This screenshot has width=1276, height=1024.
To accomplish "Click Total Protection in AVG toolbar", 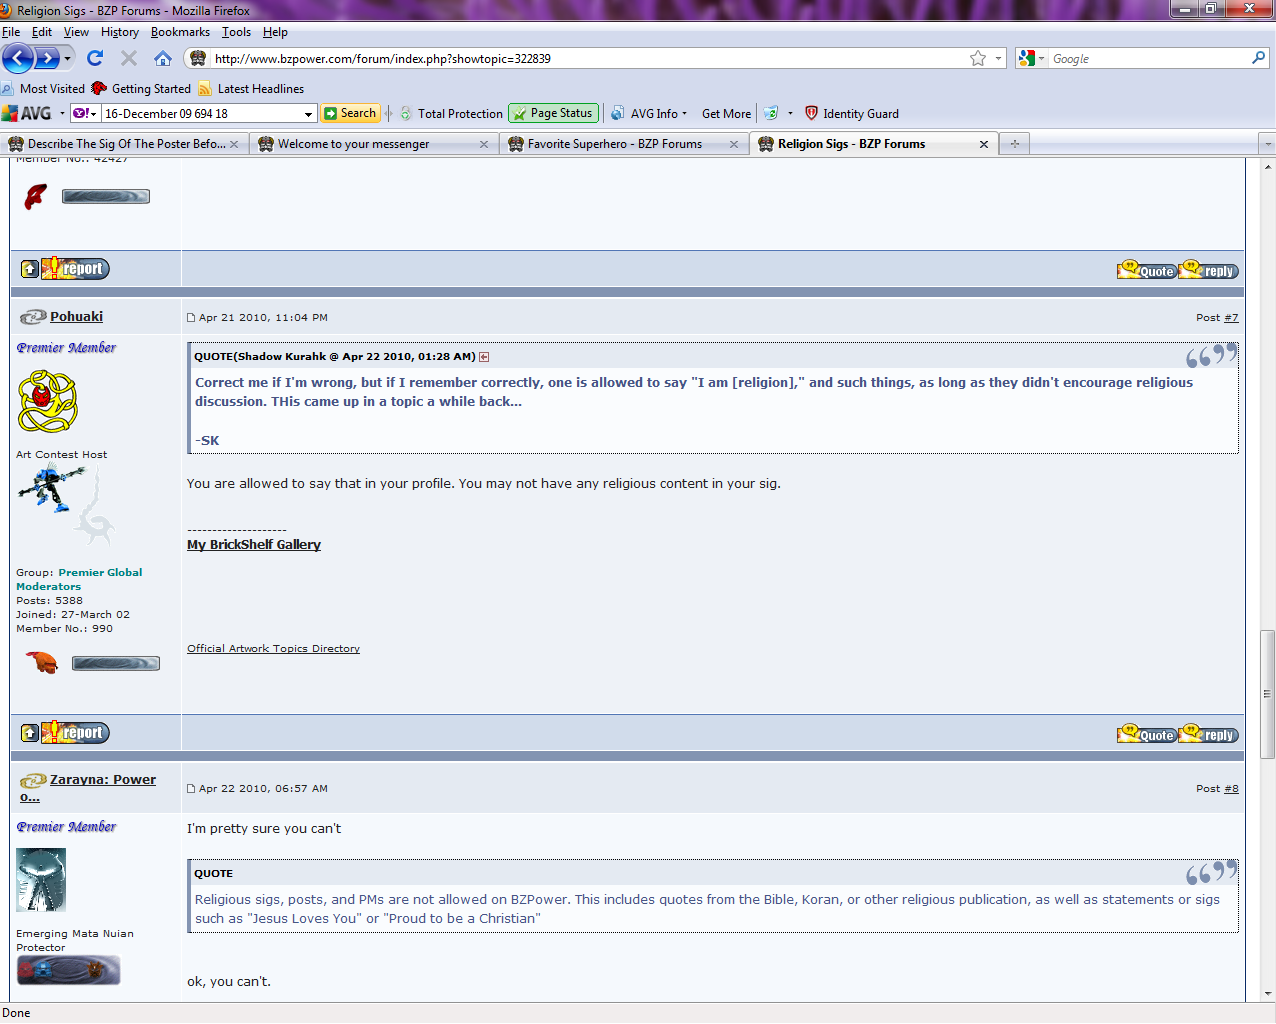I will coord(451,114).
